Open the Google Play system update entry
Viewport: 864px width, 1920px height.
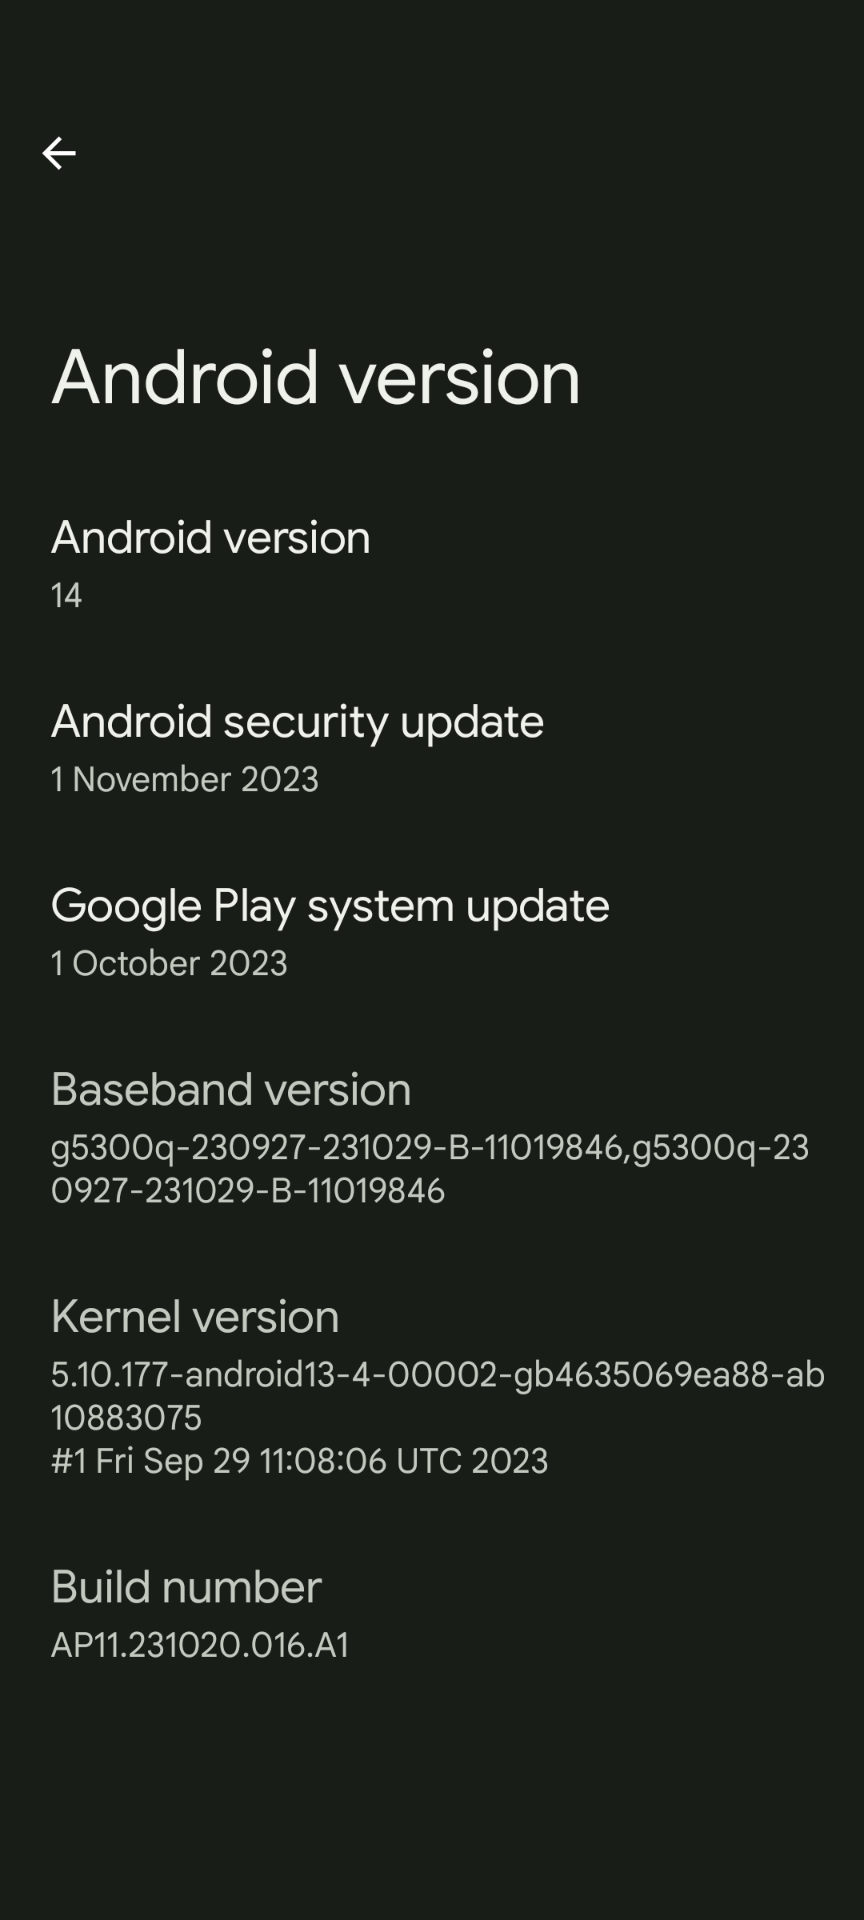(x=432, y=931)
